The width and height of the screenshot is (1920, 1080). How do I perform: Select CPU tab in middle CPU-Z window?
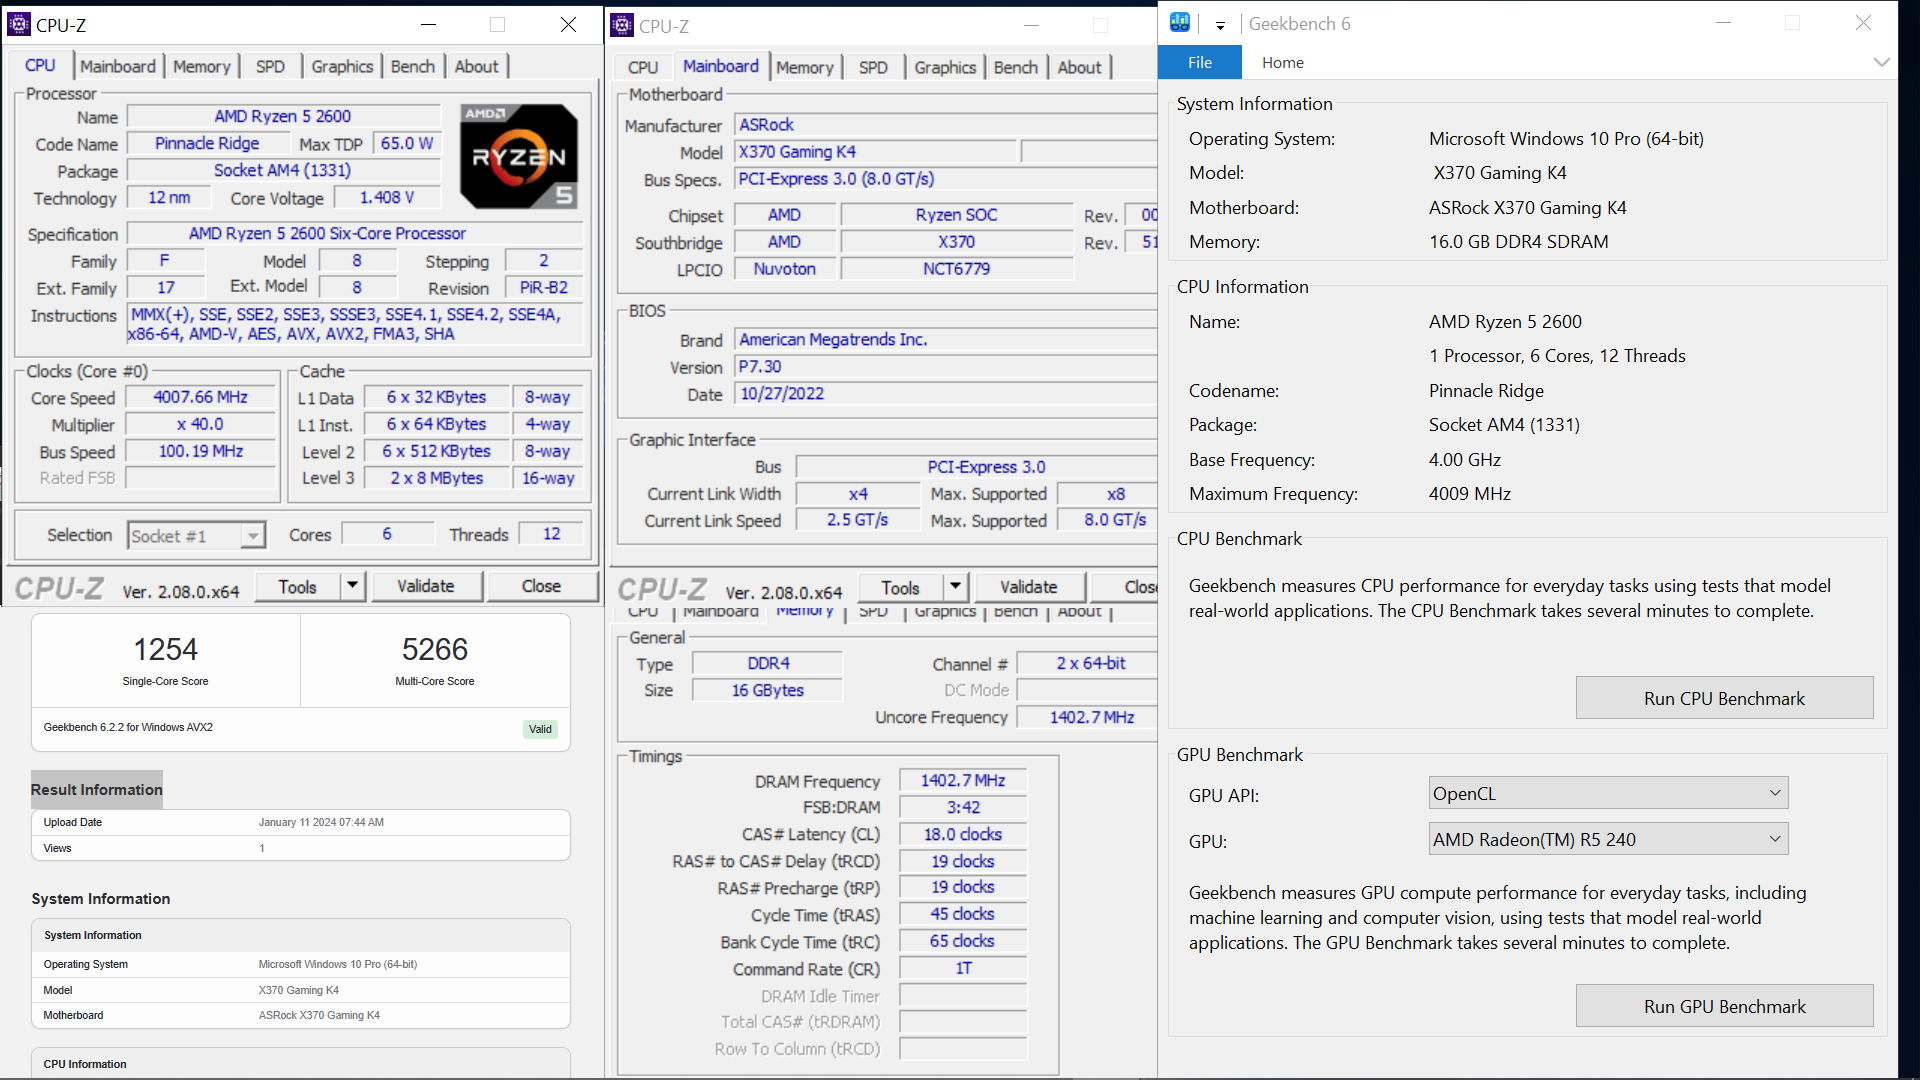643,67
